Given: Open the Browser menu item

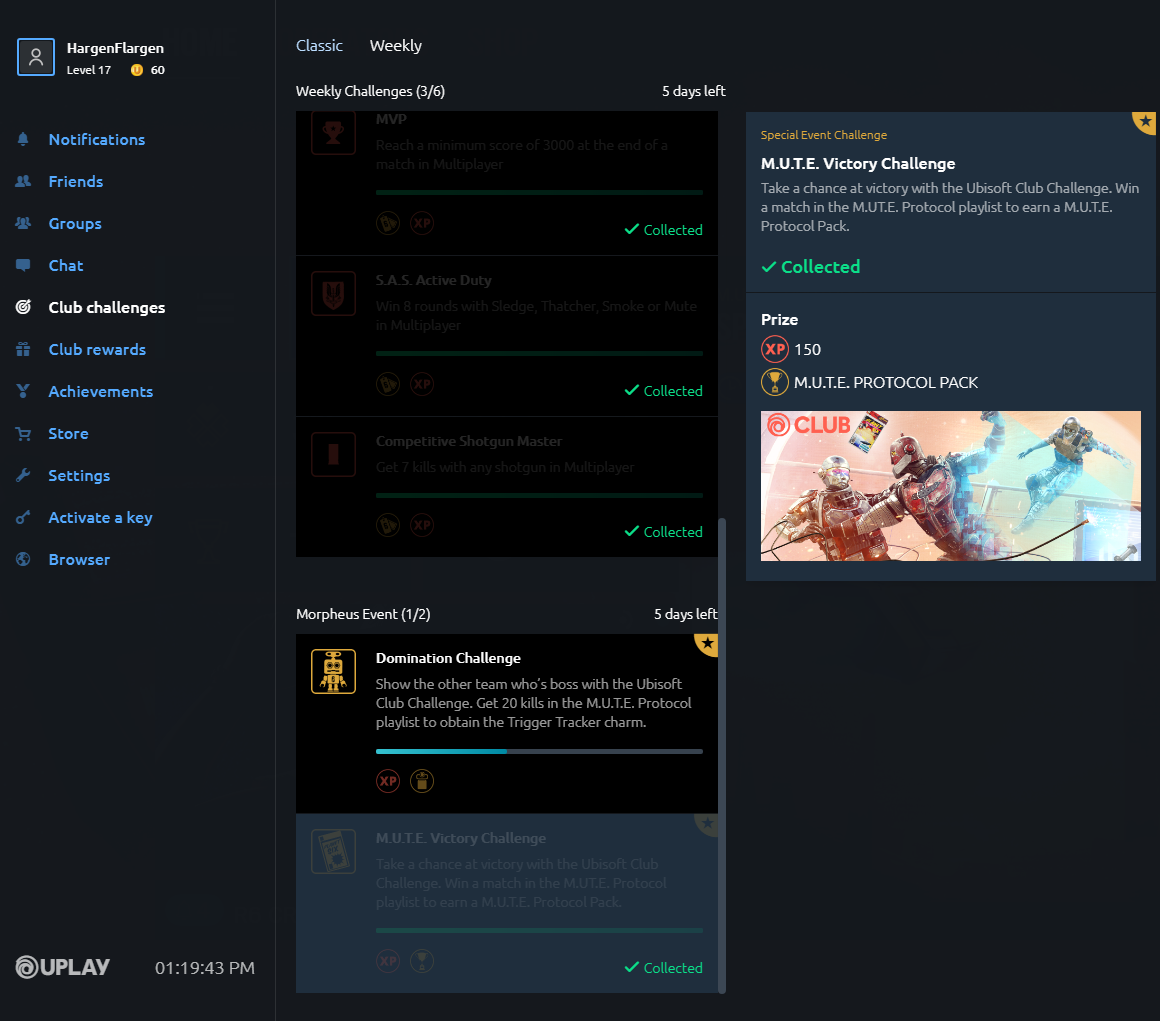Looking at the screenshot, I should (x=79, y=559).
